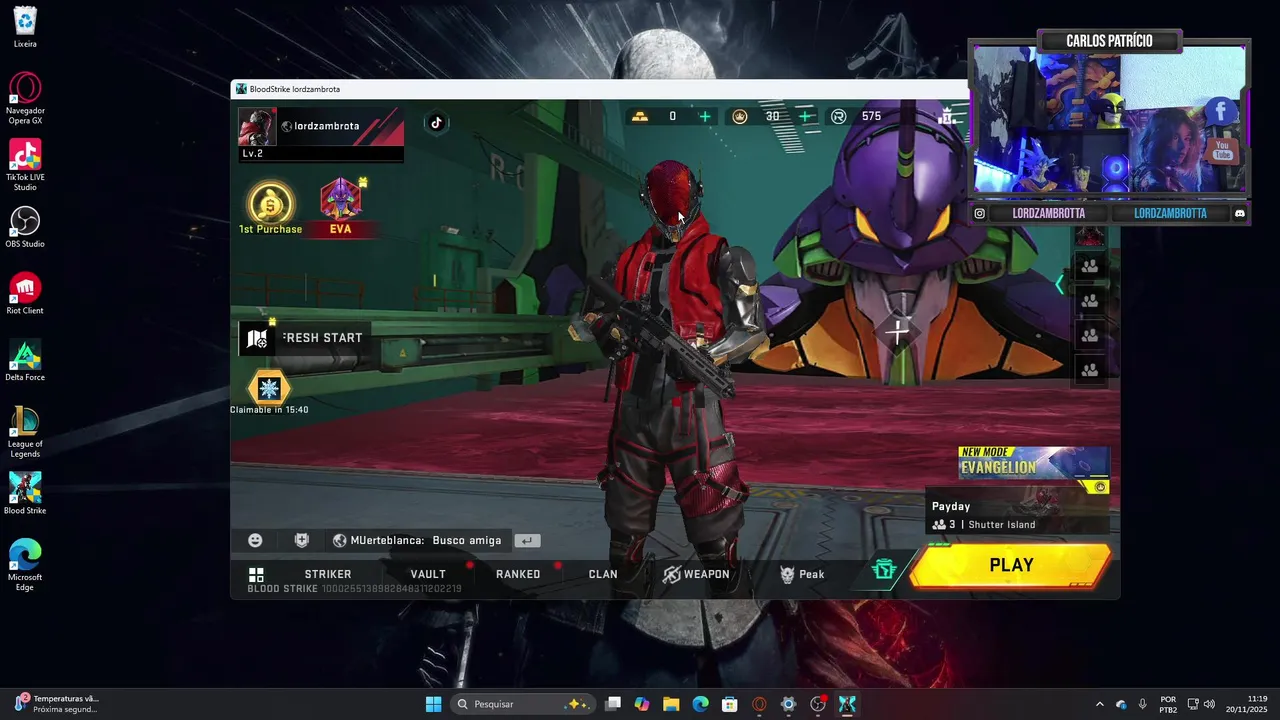Open the 1st Purchase coin offer
The image size is (1280, 720).
270,209
